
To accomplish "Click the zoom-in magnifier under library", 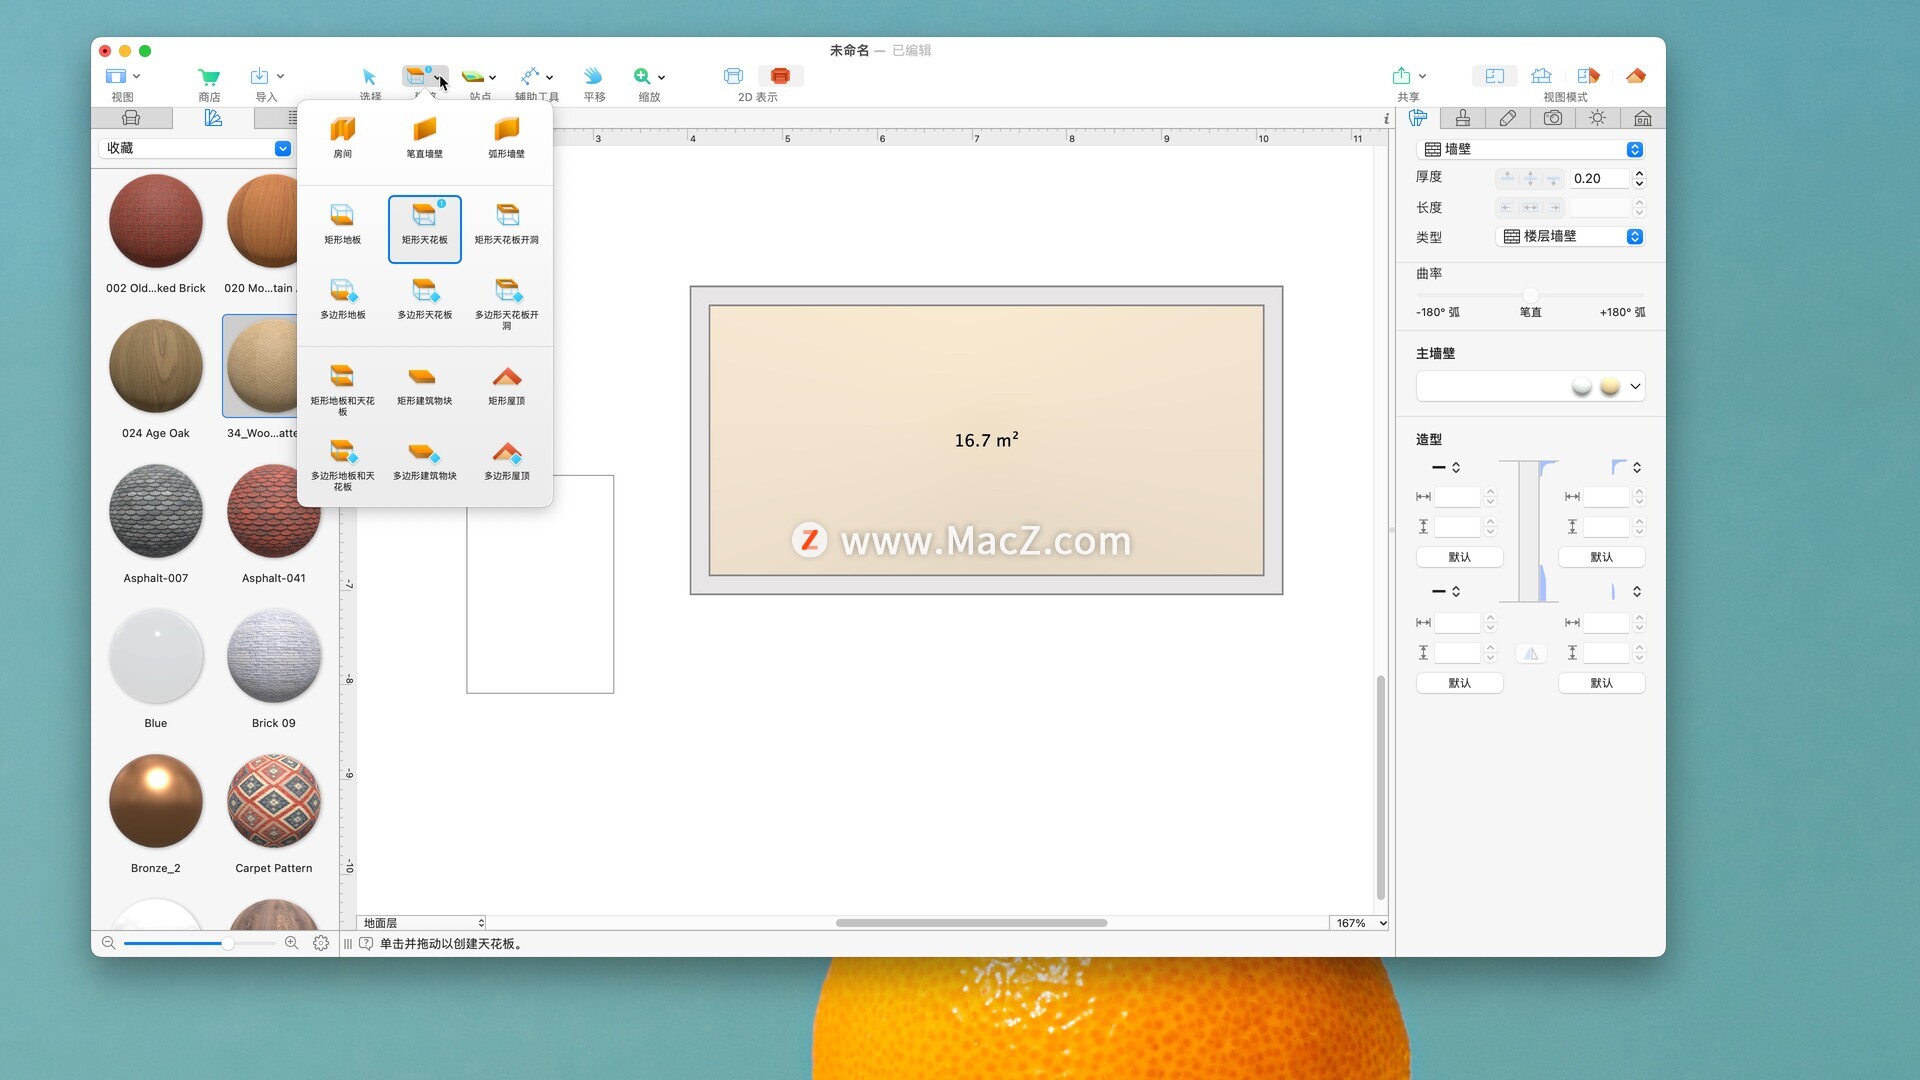I will 292,943.
